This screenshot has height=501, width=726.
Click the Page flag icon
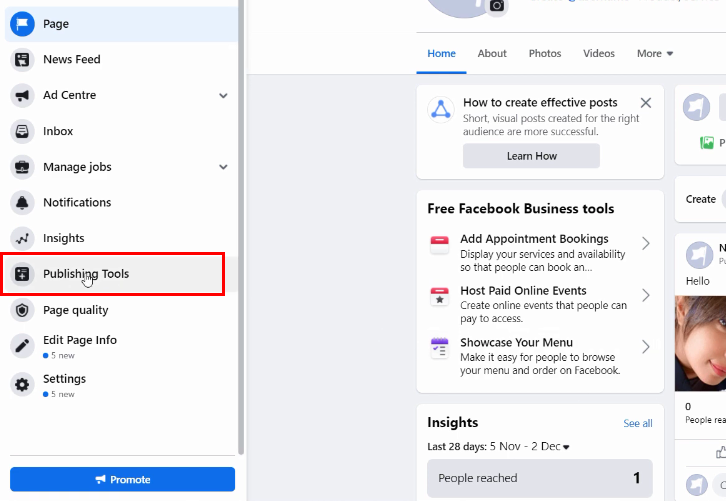tap(22, 24)
